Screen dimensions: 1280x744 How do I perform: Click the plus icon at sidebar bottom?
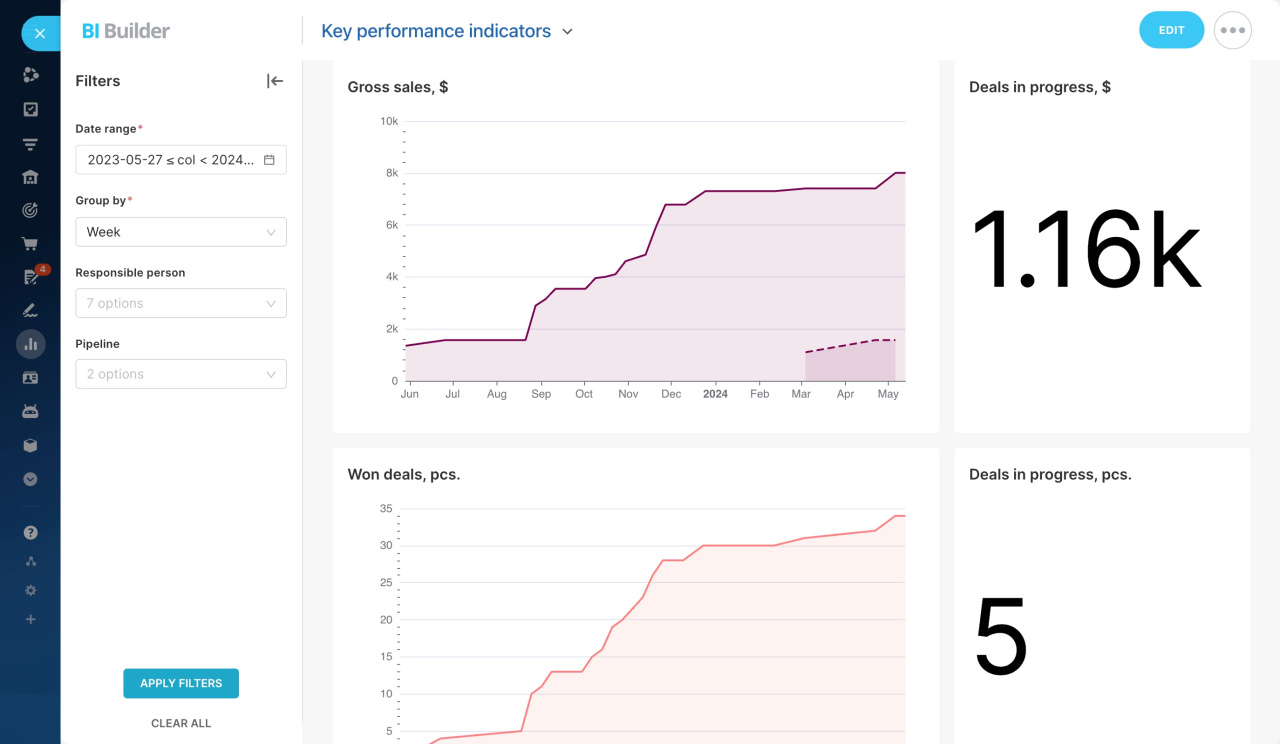pyautogui.click(x=30, y=620)
